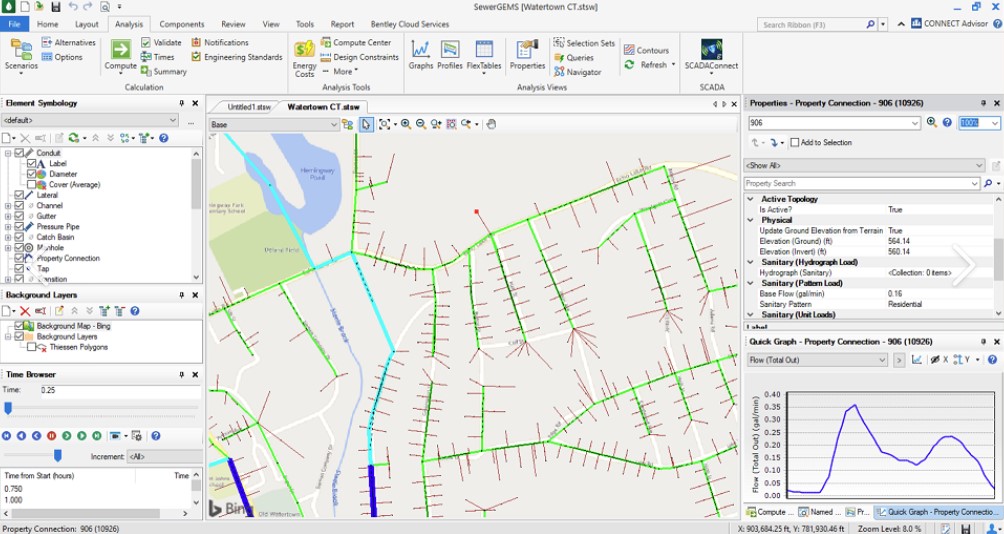
Task: Open Flow (Total Out) graph dropdown
Action: [817, 360]
